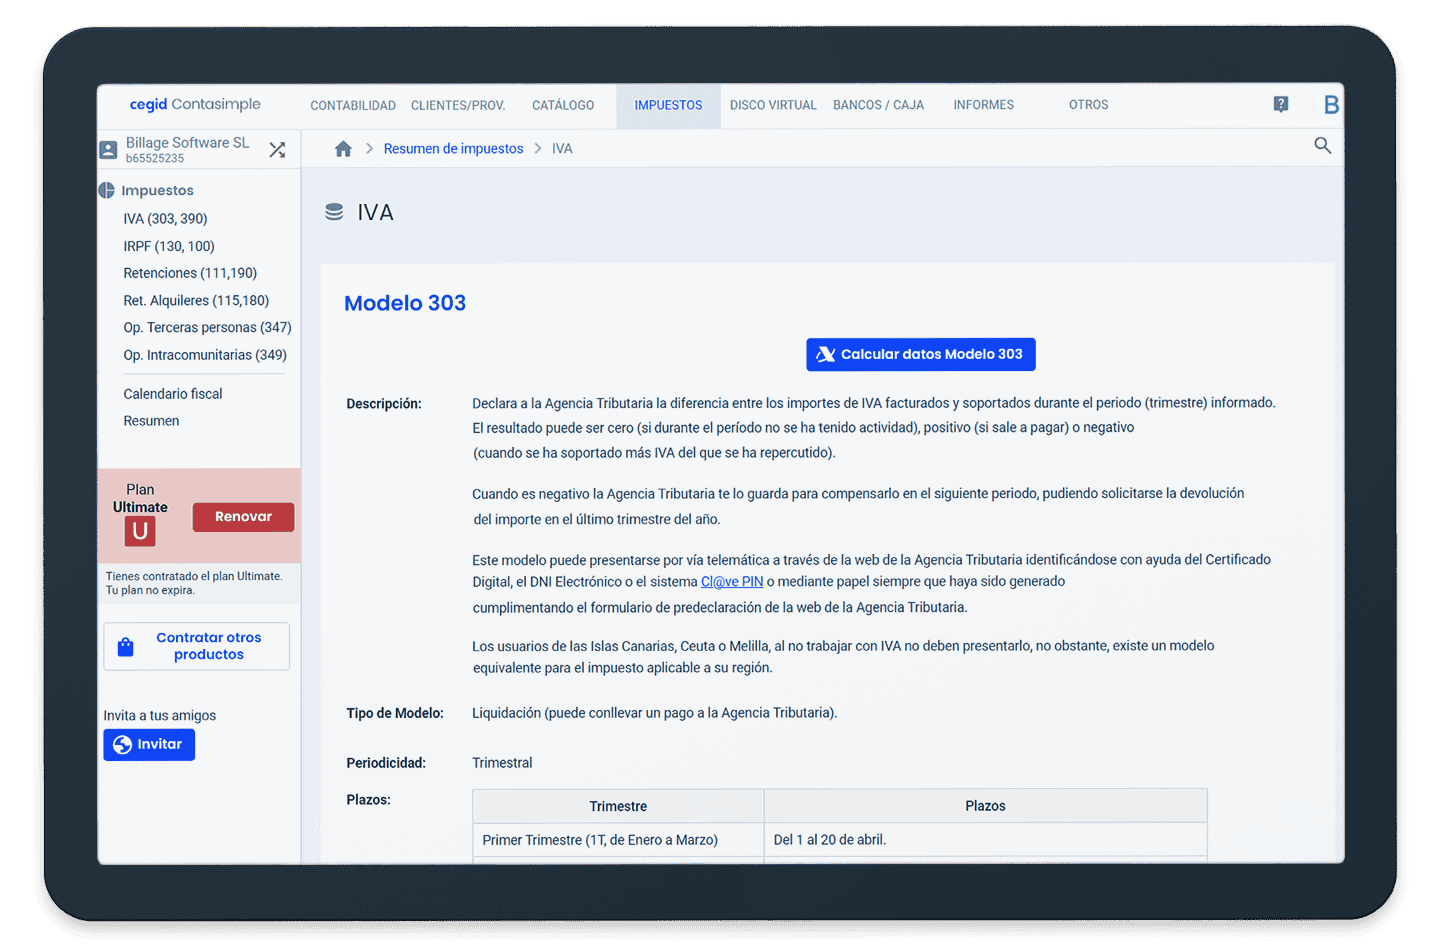Switch to the Impuestos tab
Screen dimensions: 1440x950
pyautogui.click(x=668, y=105)
